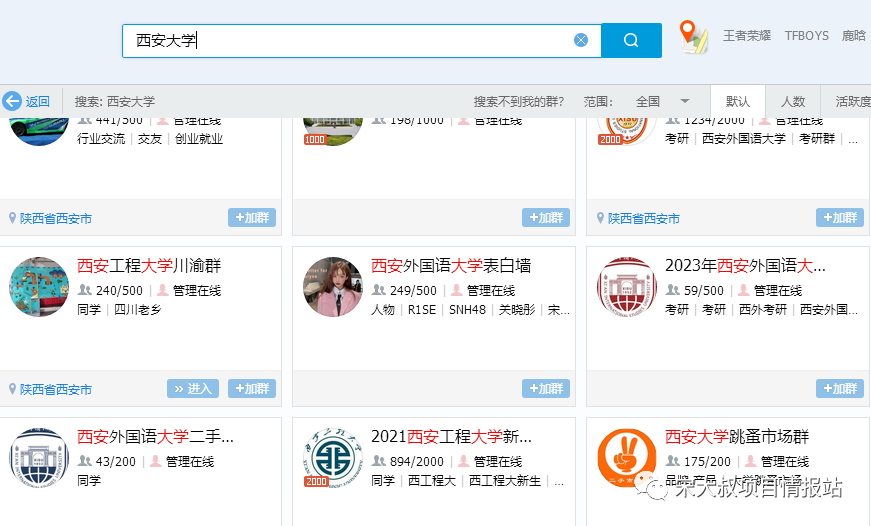Open 西安工程大学川渝群 group title

(149, 265)
